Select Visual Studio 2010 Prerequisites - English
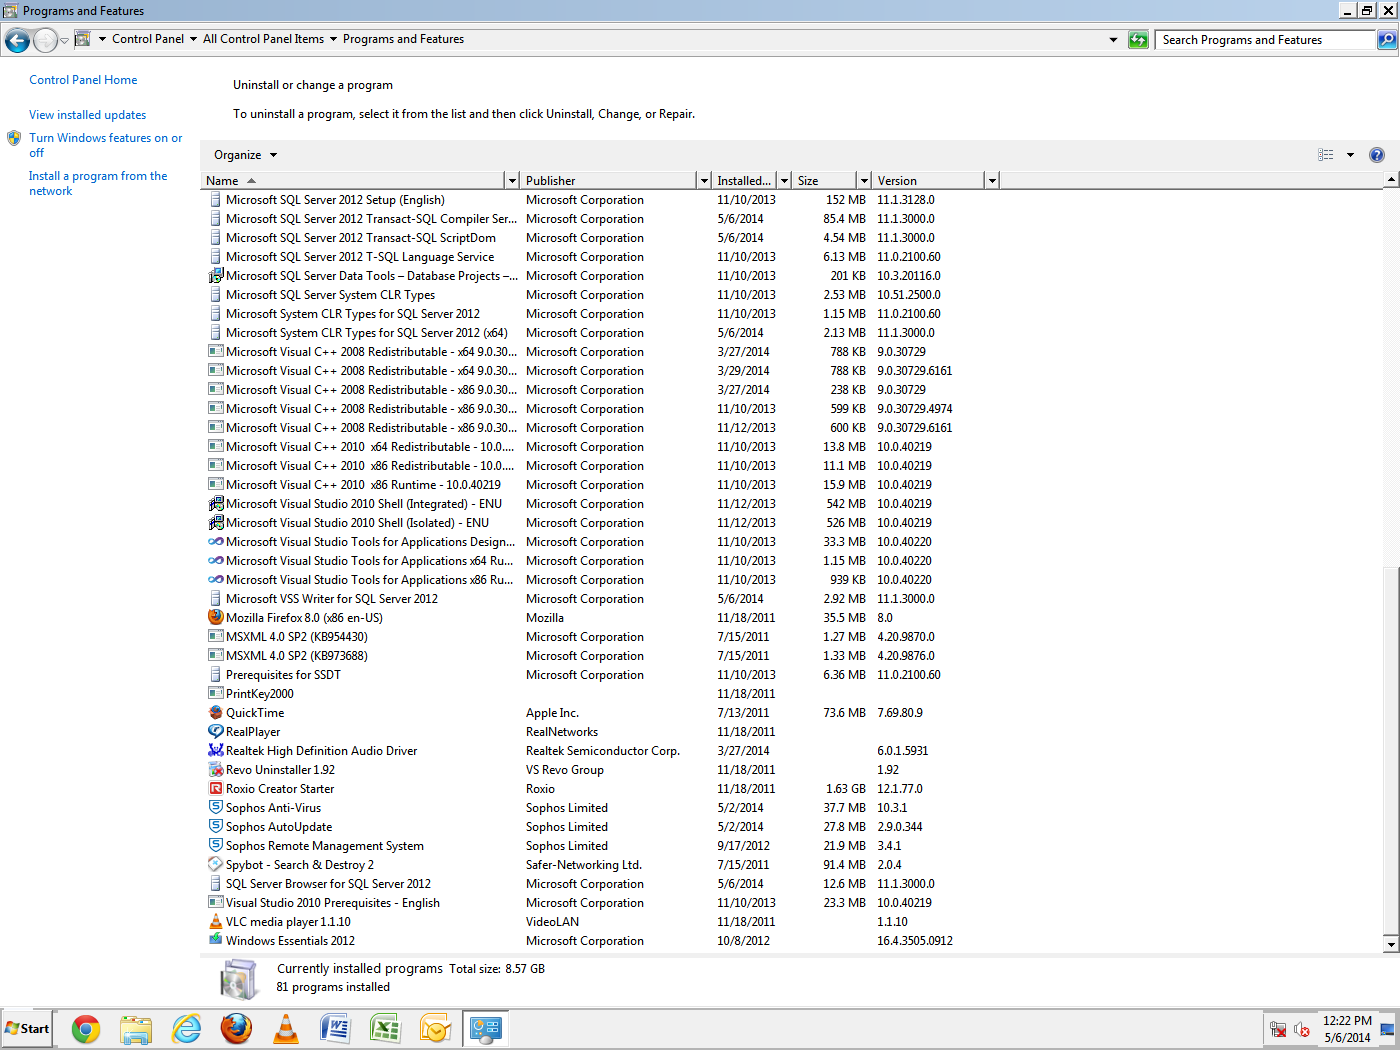 pyautogui.click(x=333, y=903)
